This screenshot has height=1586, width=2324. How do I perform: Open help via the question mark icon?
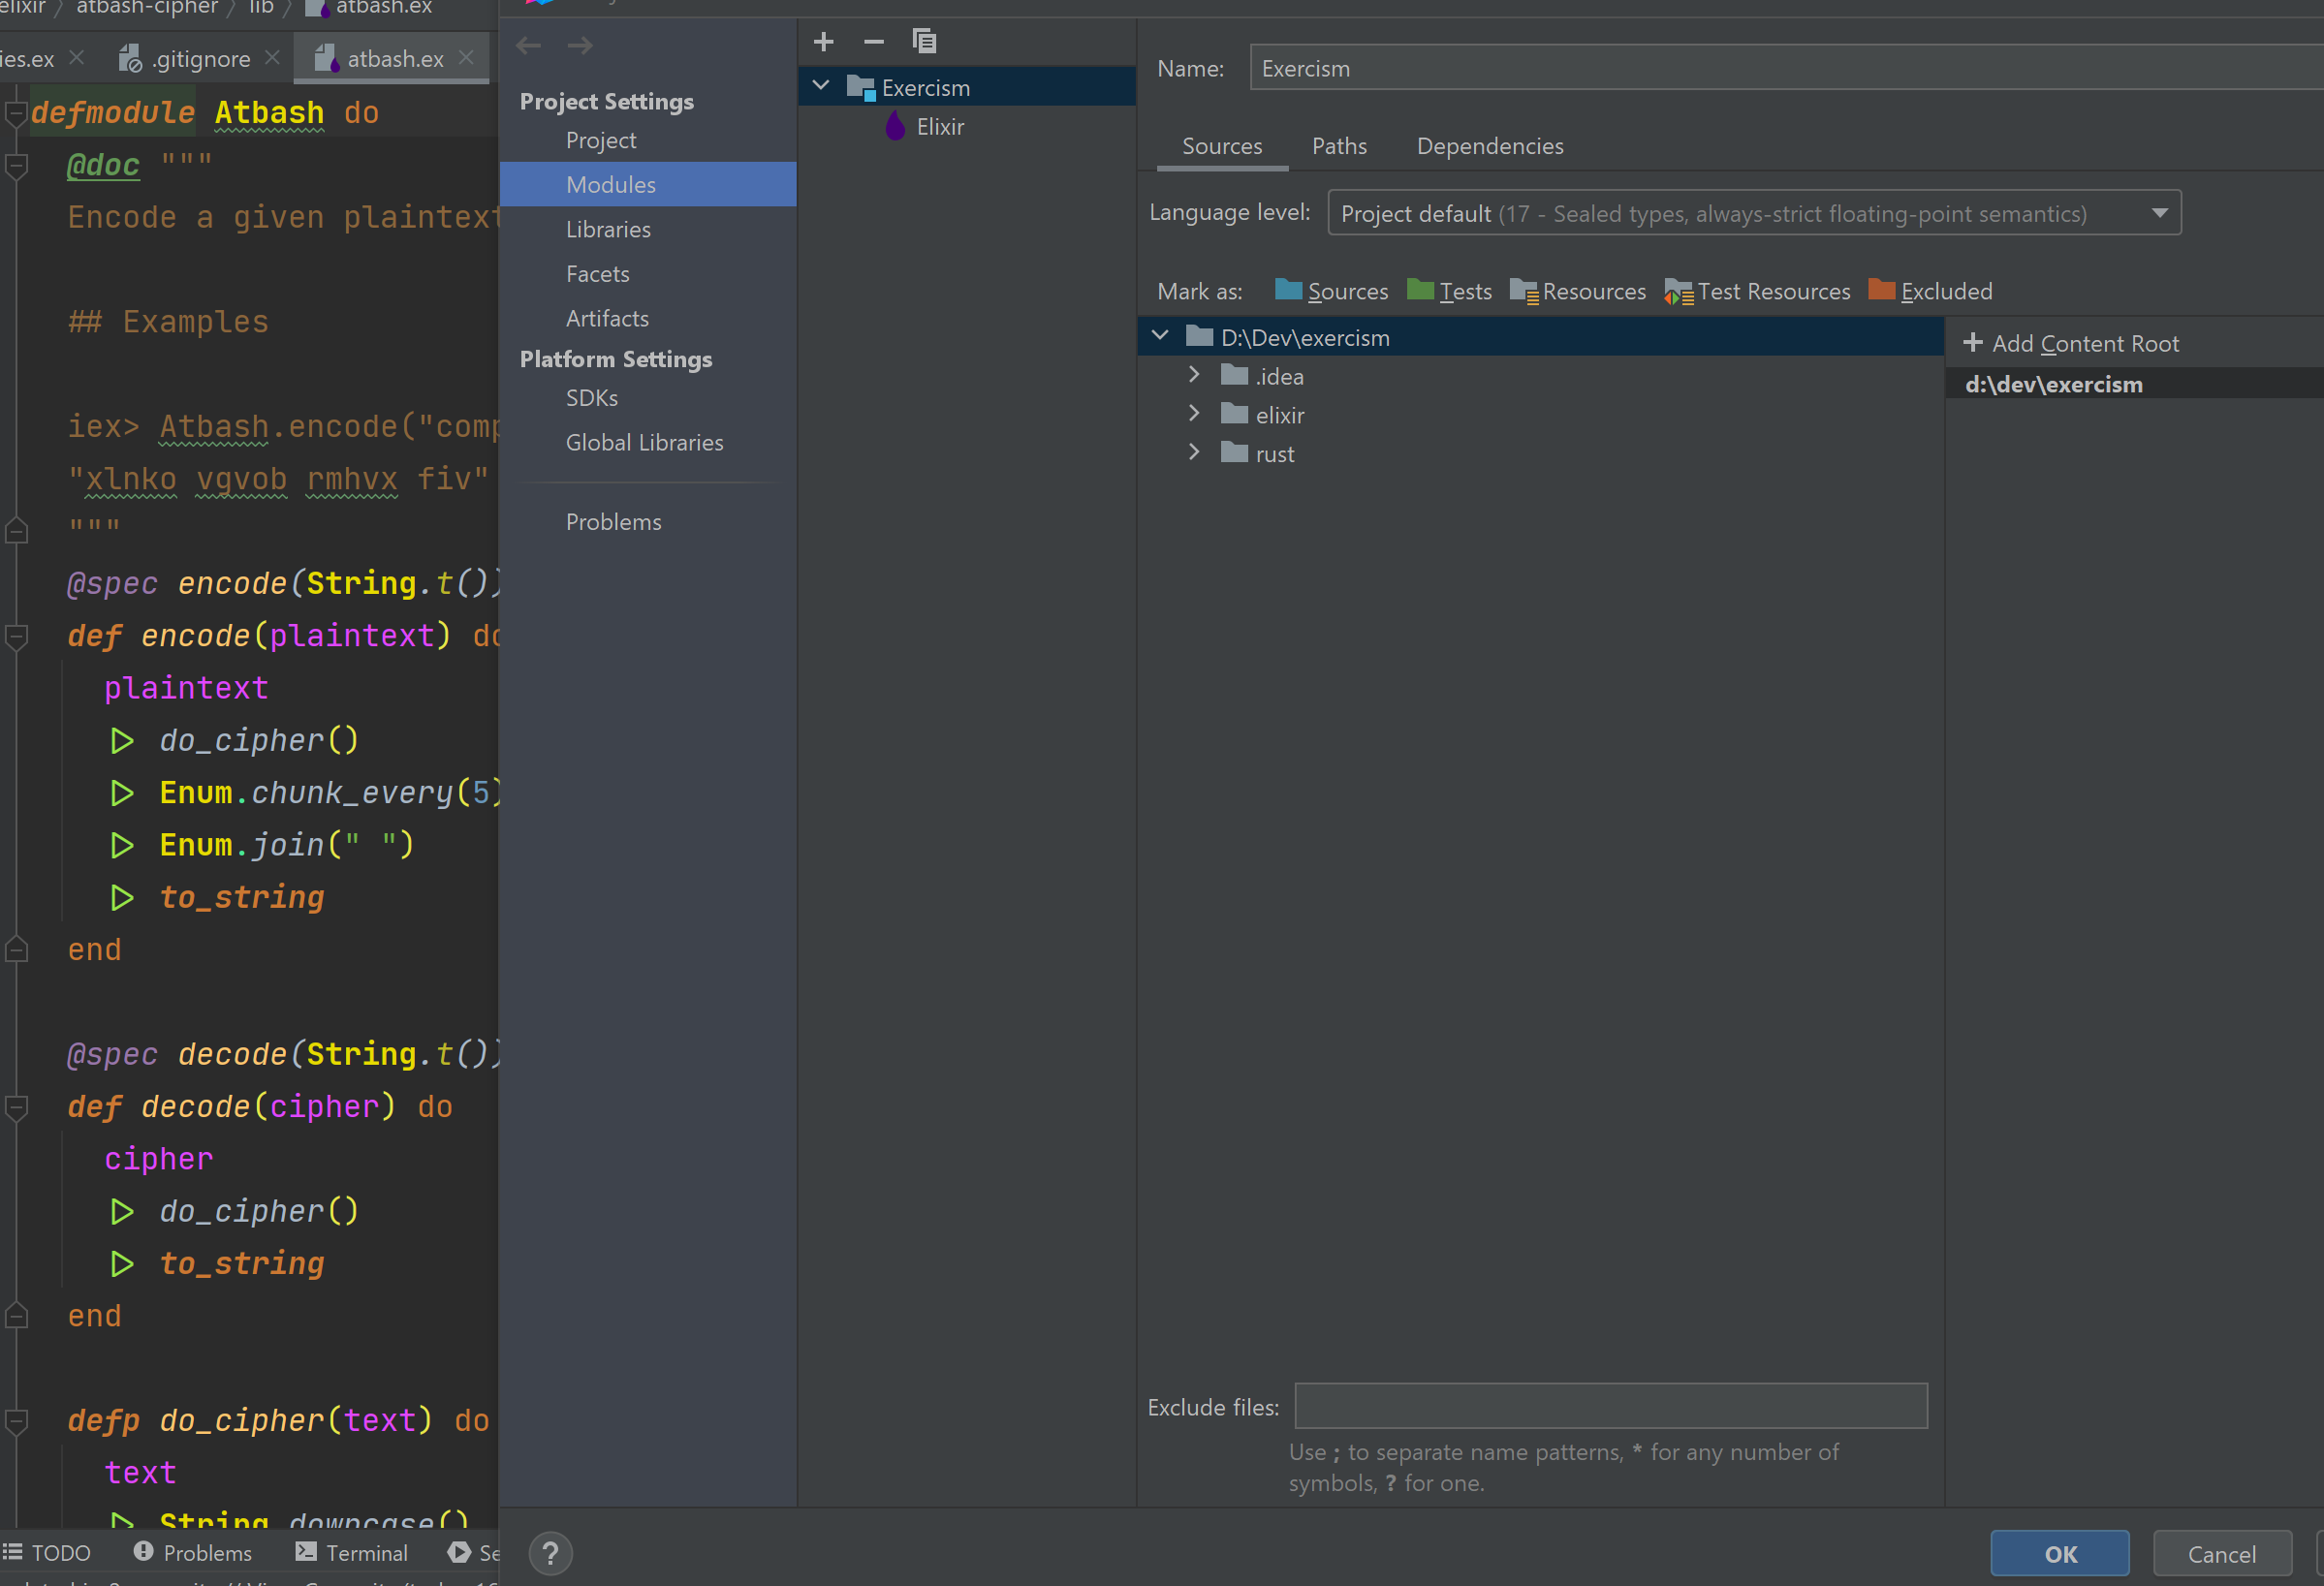551,1553
